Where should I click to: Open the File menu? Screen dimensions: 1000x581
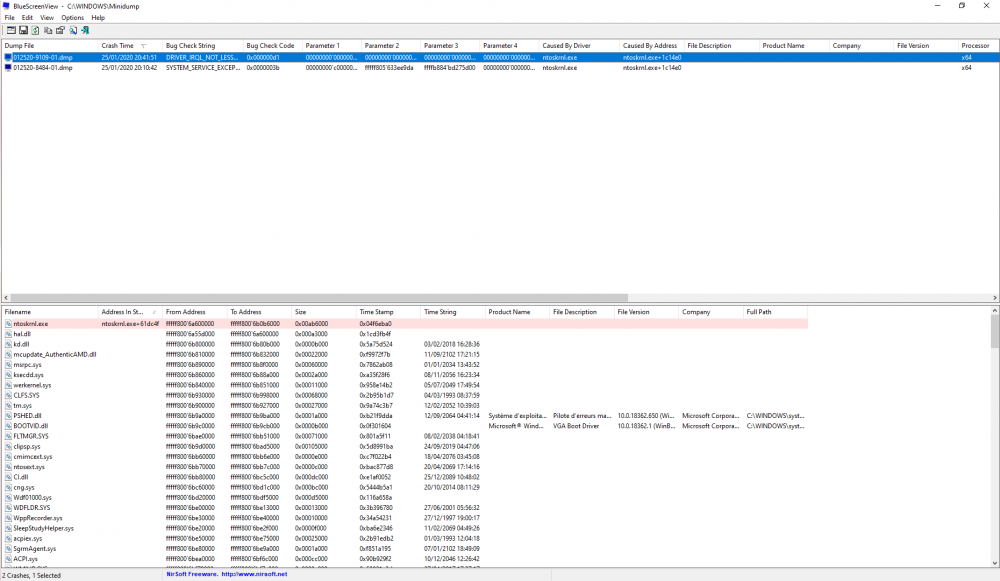10,18
